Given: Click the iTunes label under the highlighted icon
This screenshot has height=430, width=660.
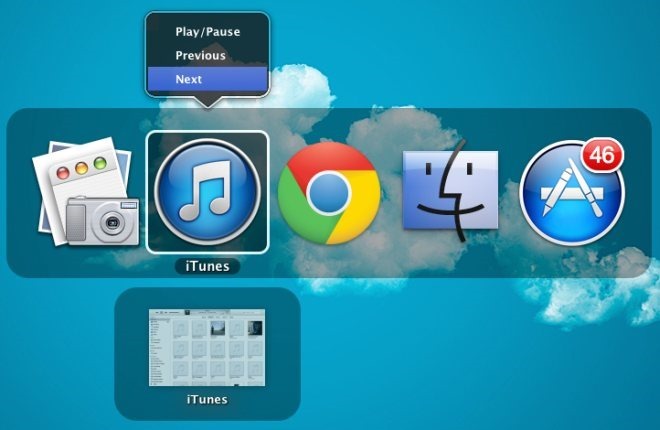Looking at the screenshot, I should coord(207,266).
